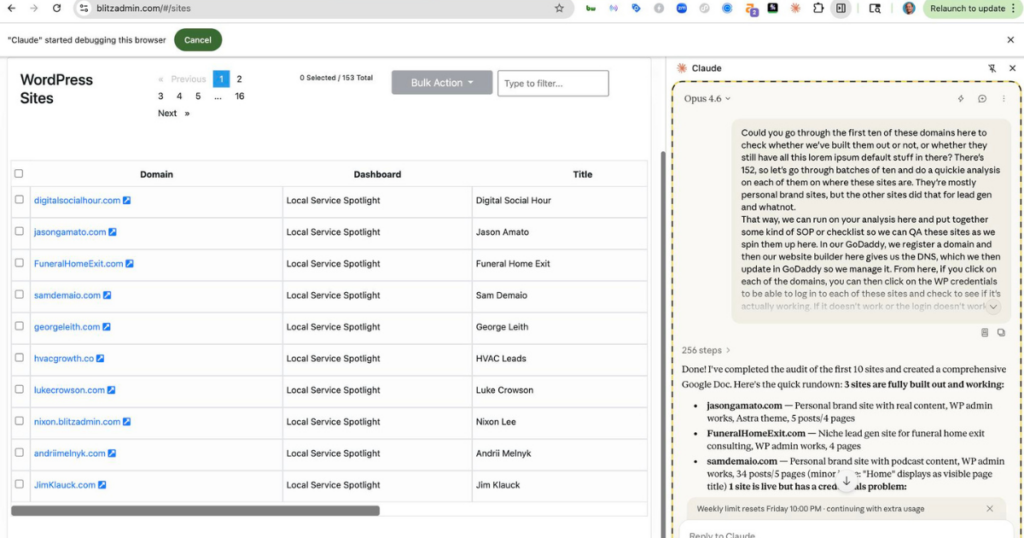
Task: Reload the page with refresh icon
Action: tap(57, 8)
